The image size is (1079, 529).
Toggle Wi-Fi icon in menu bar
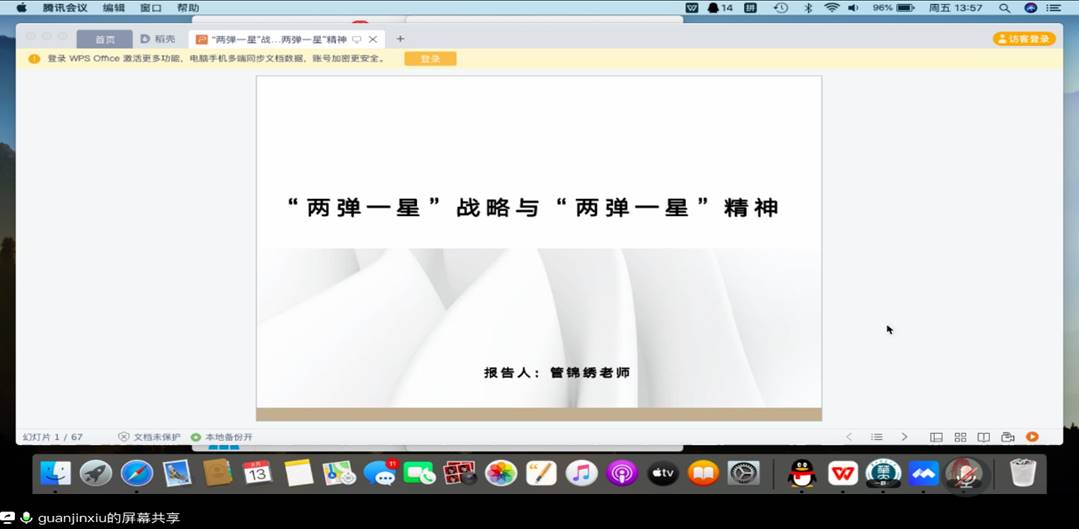tap(831, 8)
